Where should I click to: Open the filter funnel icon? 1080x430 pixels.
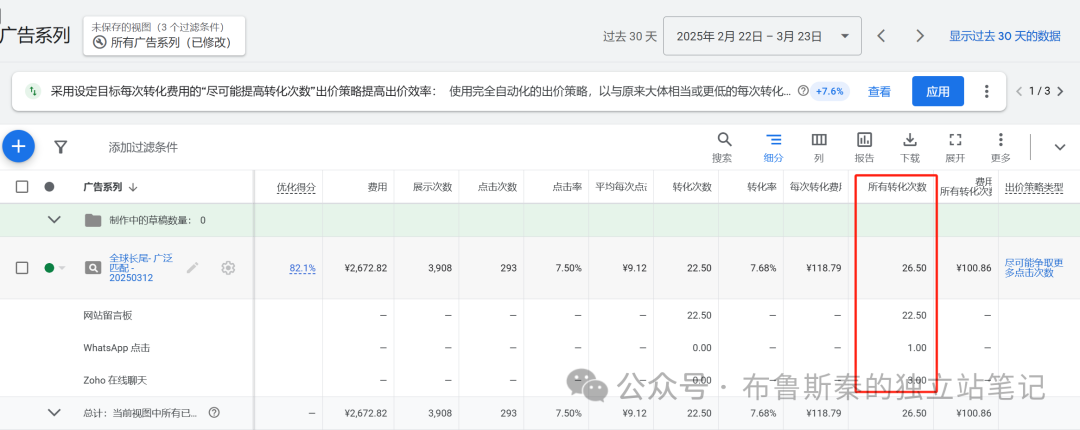coord(61,147)
